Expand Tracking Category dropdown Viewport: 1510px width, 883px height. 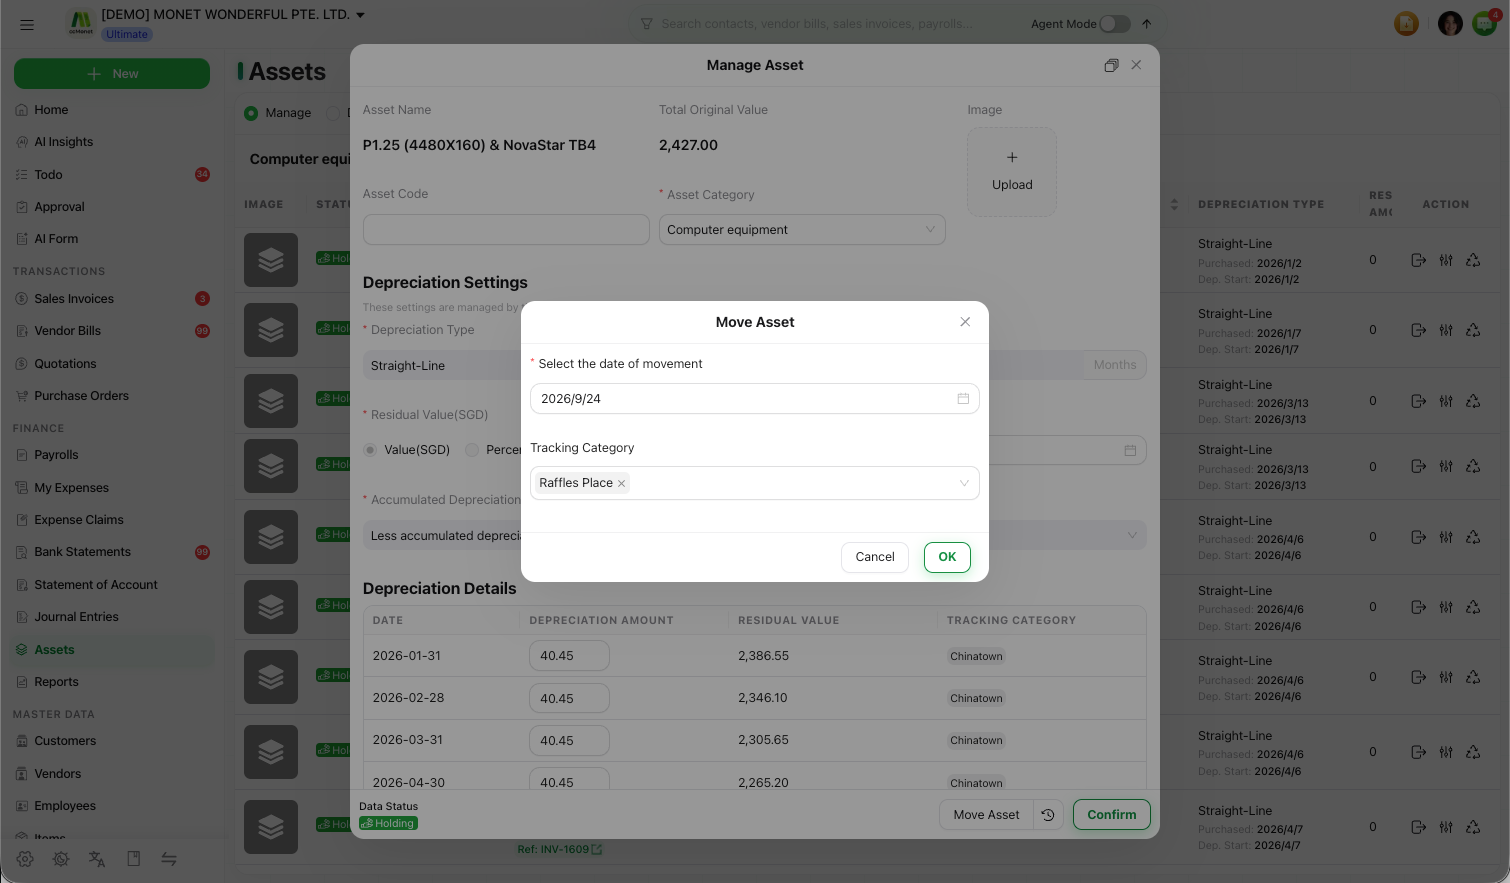click(x=964, y=483)
